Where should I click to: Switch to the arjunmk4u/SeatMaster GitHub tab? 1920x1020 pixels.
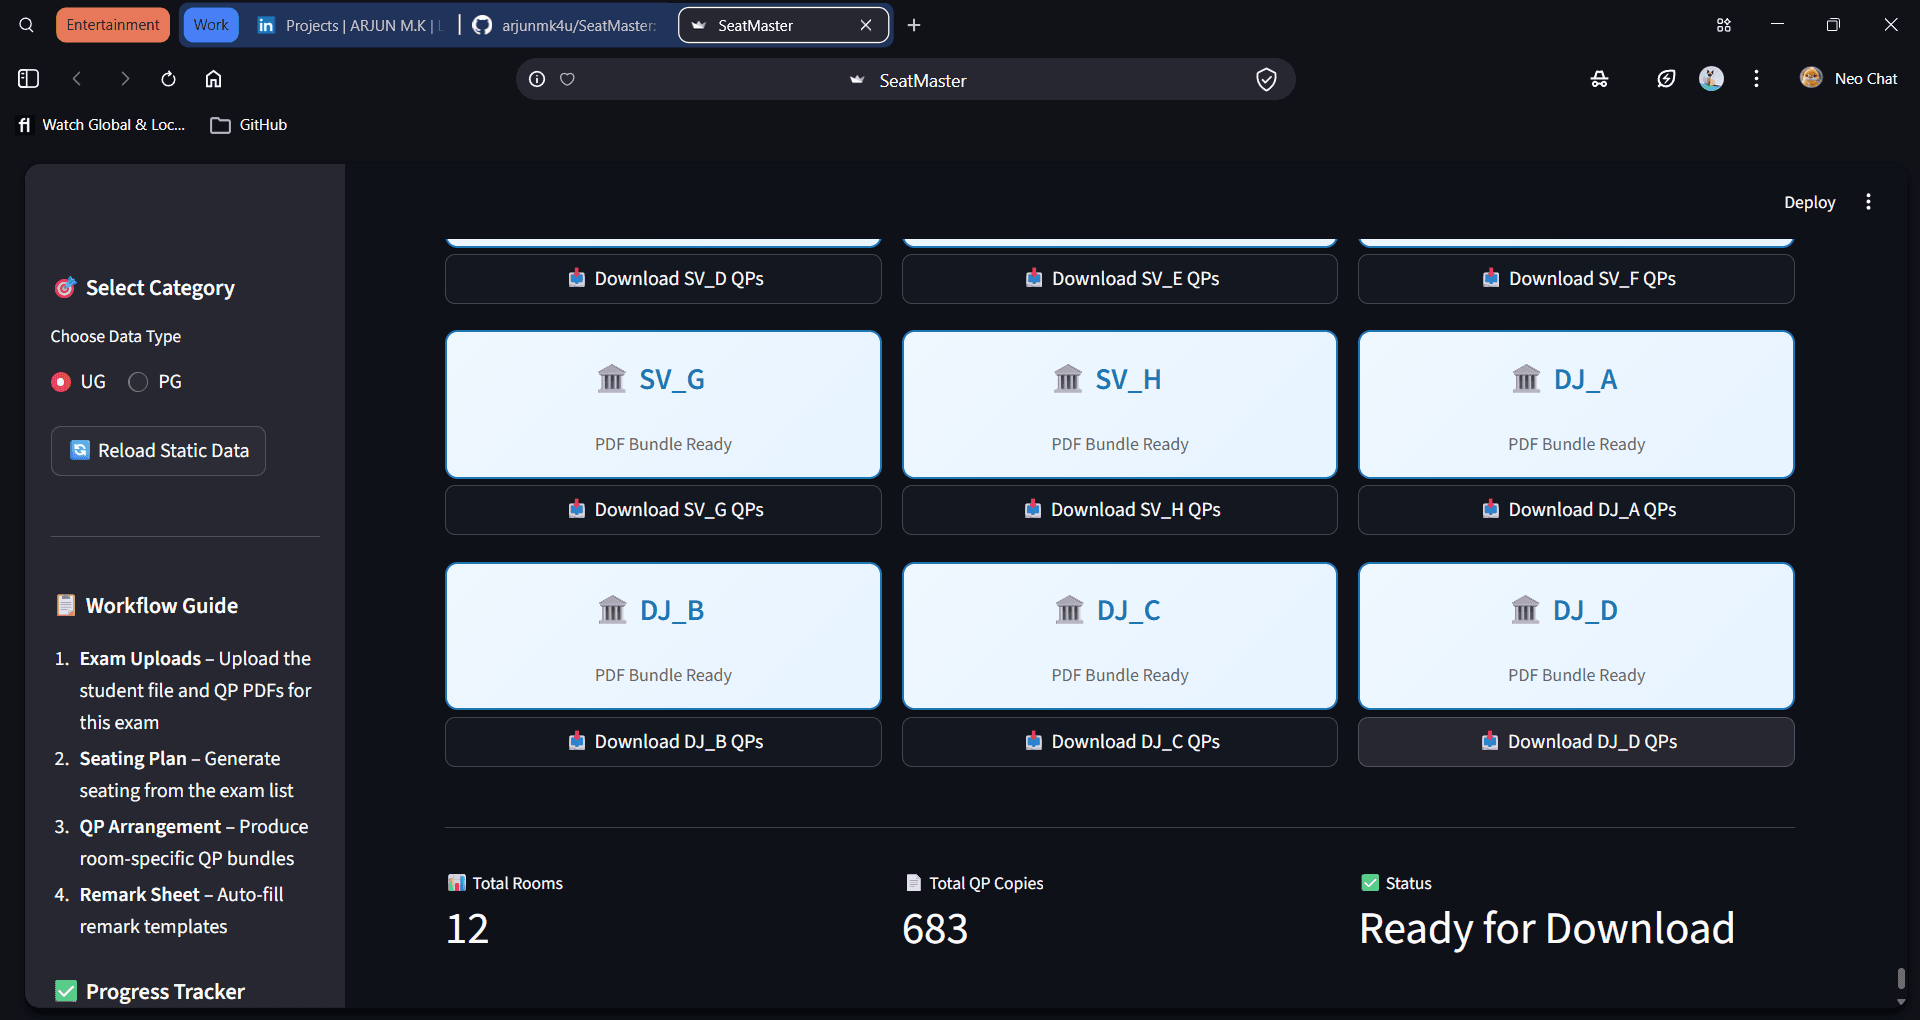coord(565,25)
